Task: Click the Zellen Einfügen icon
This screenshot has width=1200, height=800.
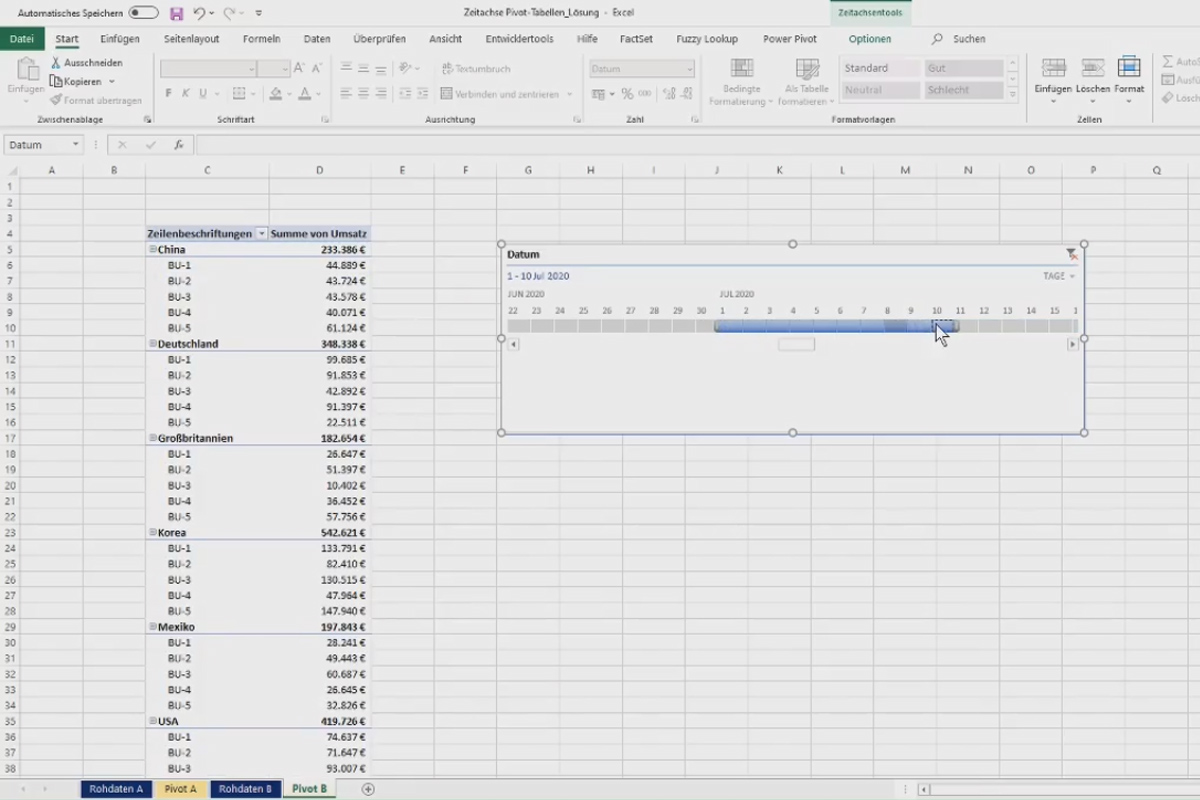Action: [1053, 68]
